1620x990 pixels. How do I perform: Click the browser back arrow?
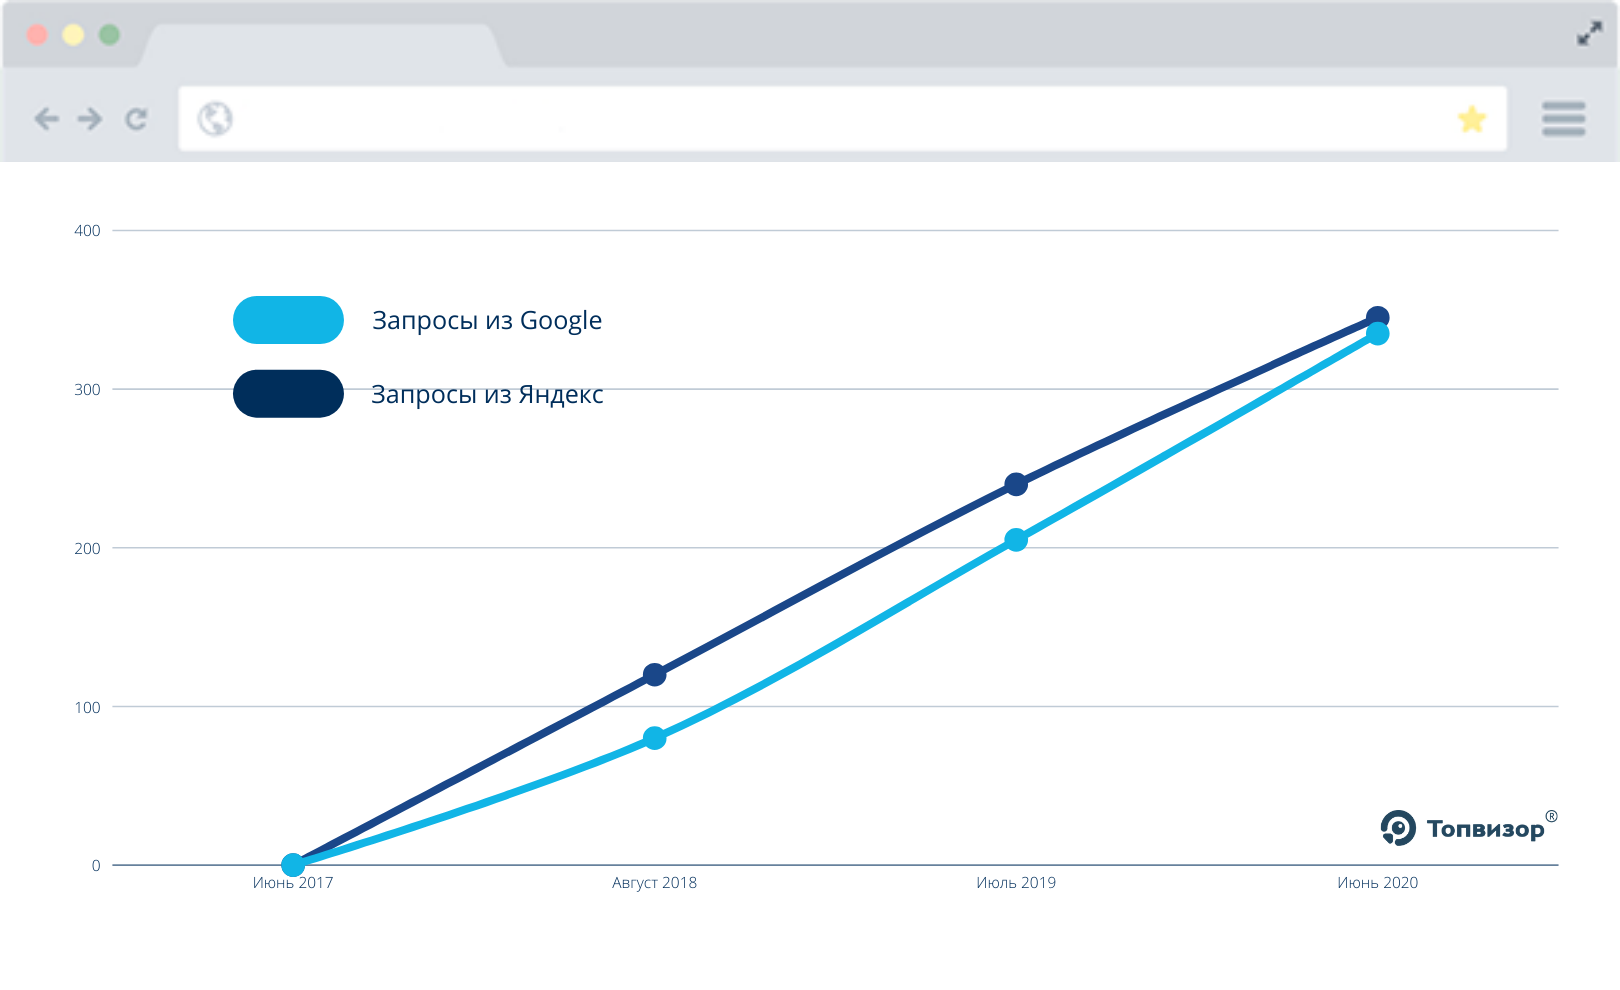click(46, 119)
